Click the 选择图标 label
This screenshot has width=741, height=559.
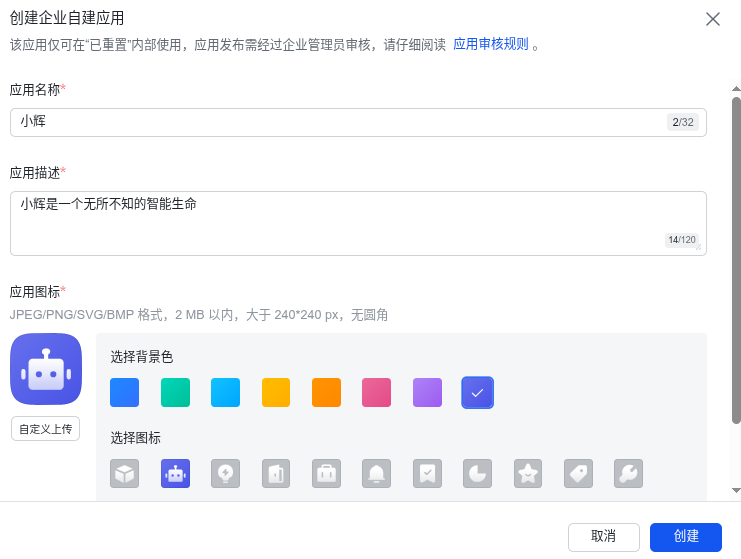pyautogui.click(x=136, y=438)
